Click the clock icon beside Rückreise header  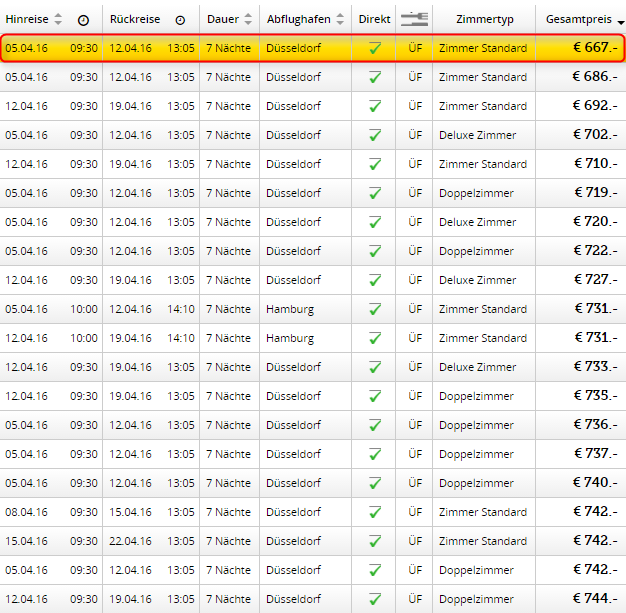coord(180,20)
